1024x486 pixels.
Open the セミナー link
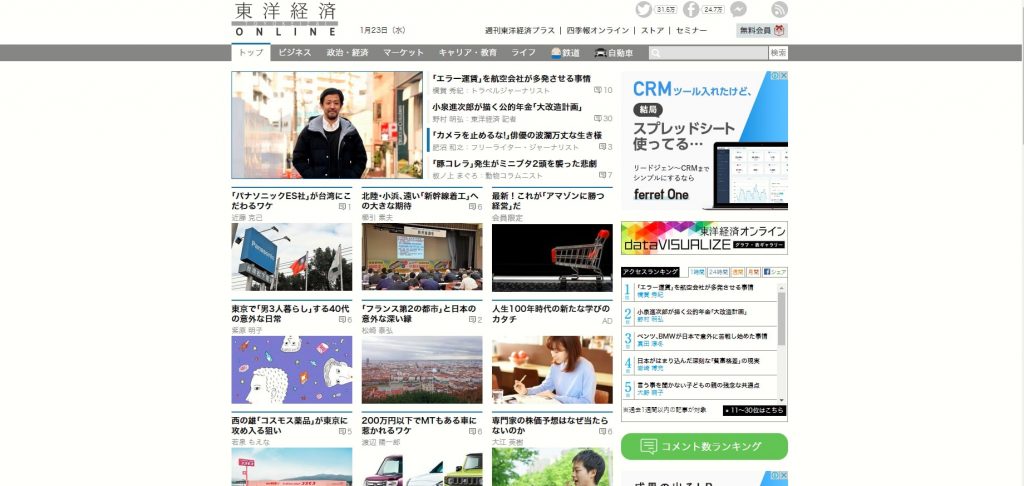[x=691, y=30]
